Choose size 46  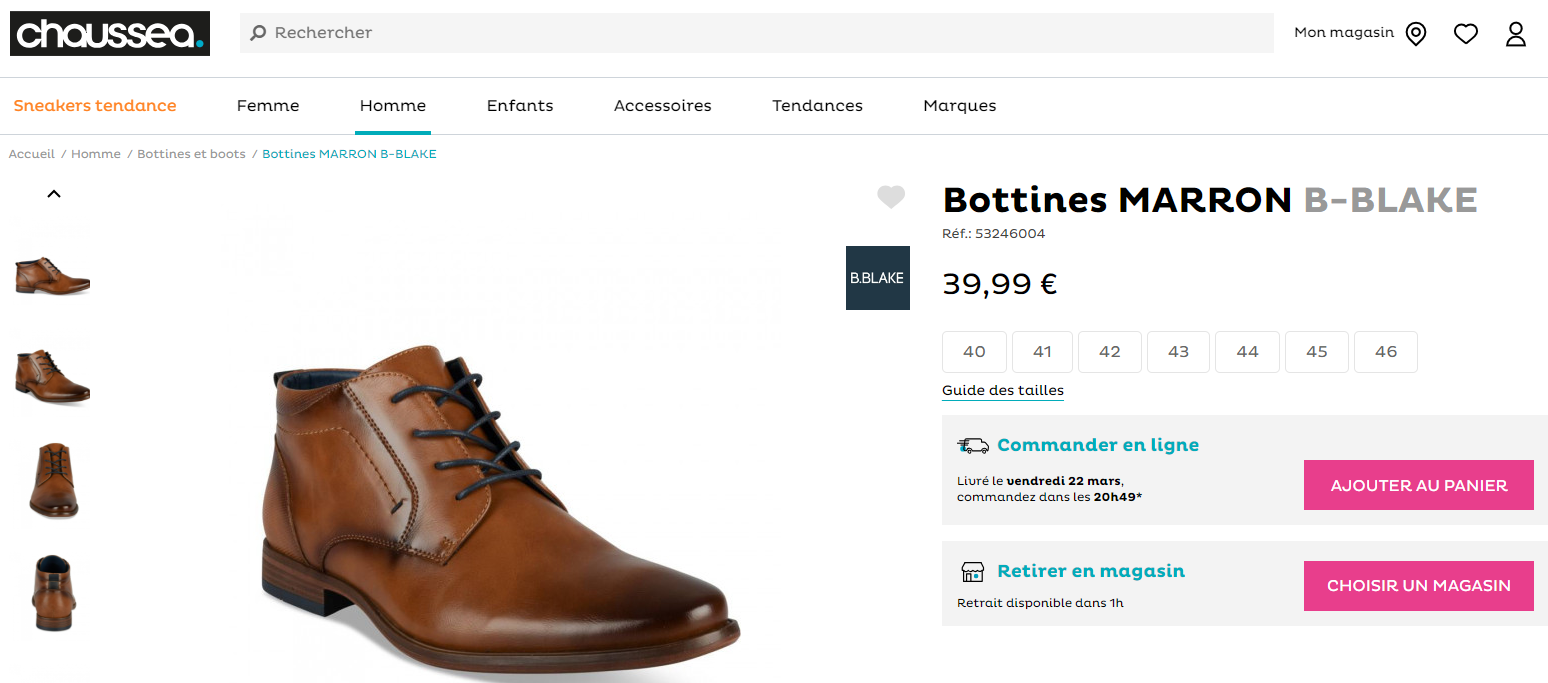pyautogui.click(x=1386, y=352)
